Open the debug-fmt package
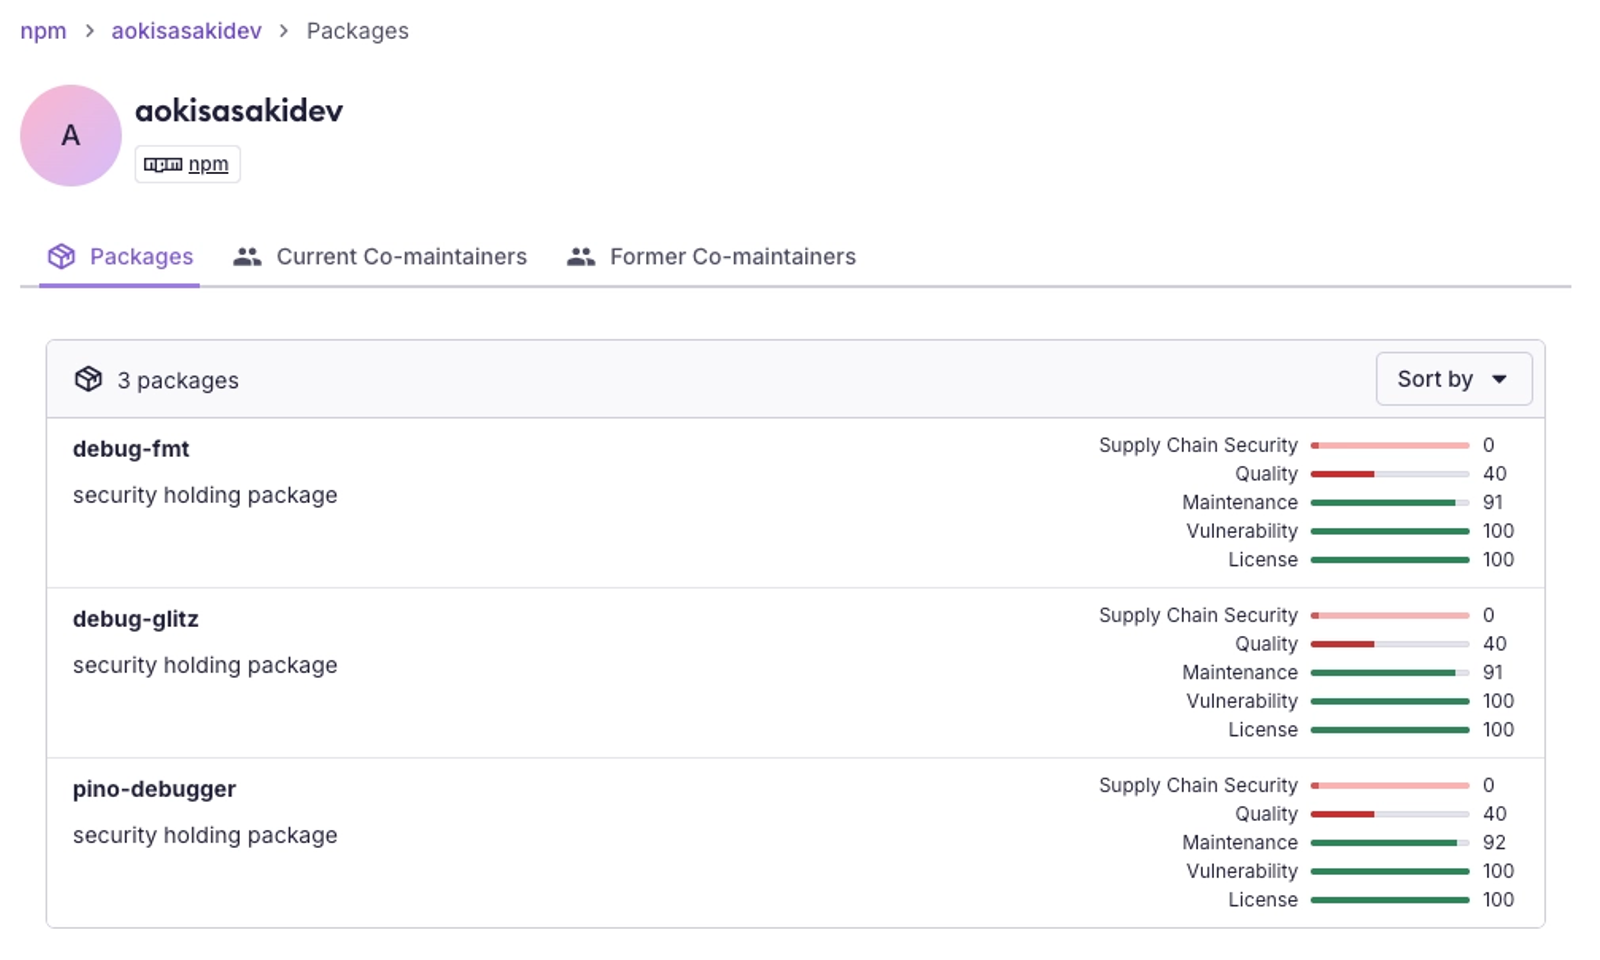 click(x=131, y=449)
